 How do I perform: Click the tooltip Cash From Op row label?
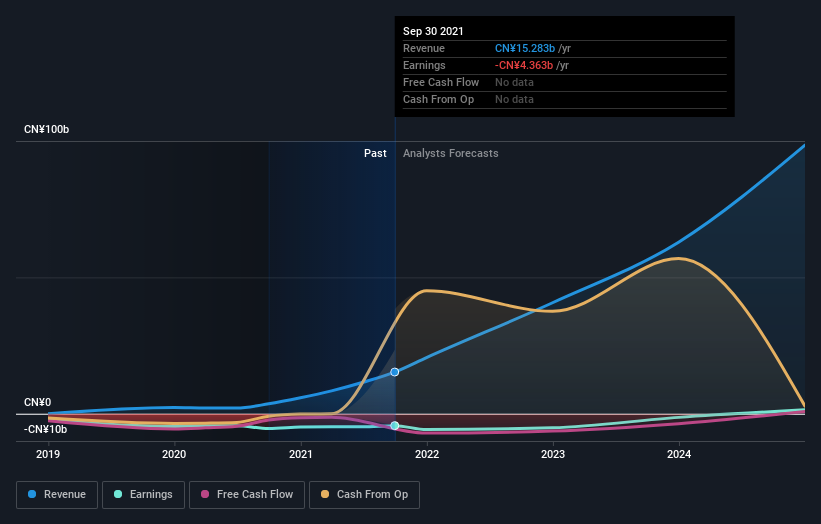point(438,99)
